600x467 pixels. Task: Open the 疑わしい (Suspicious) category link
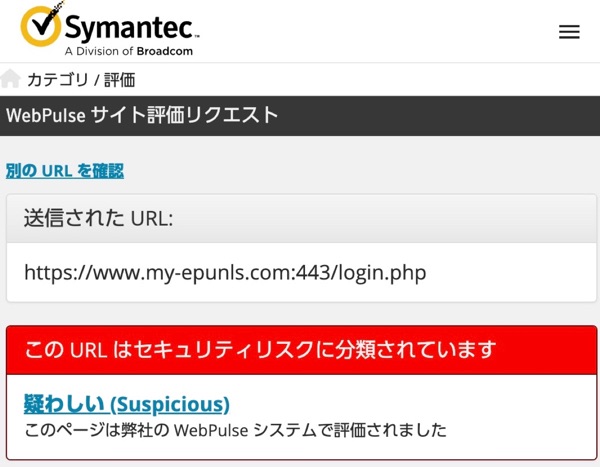[x=127, y=404]
